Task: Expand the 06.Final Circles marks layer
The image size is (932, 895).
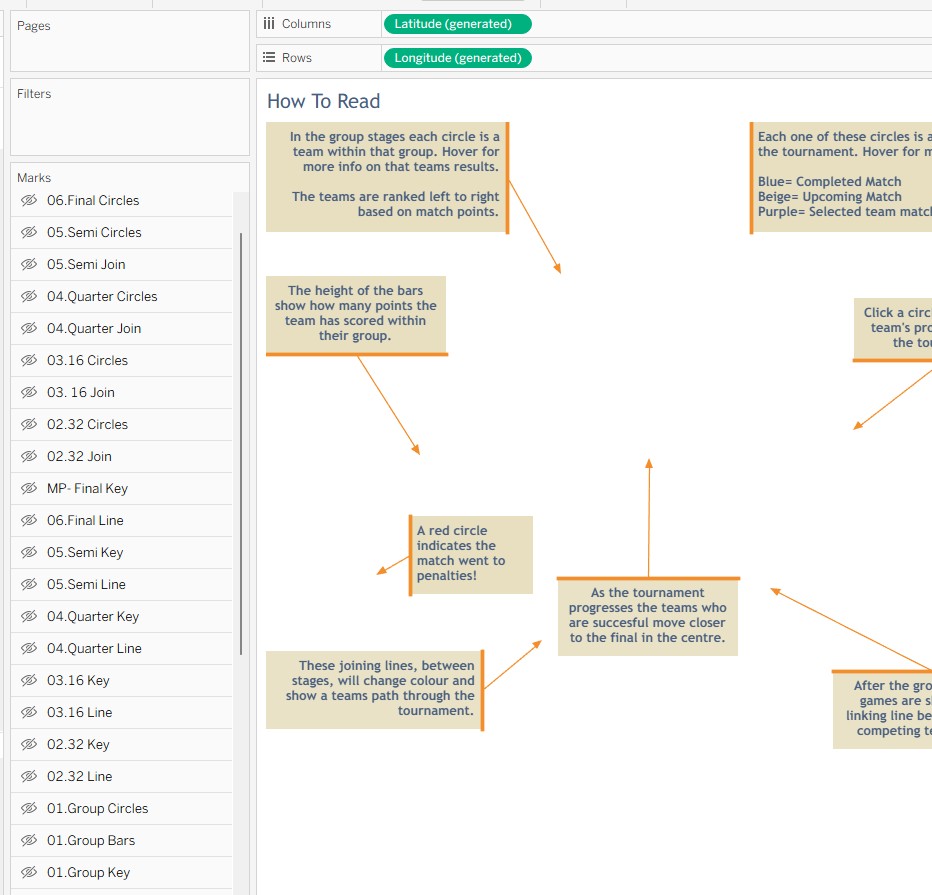Action: 121,200
